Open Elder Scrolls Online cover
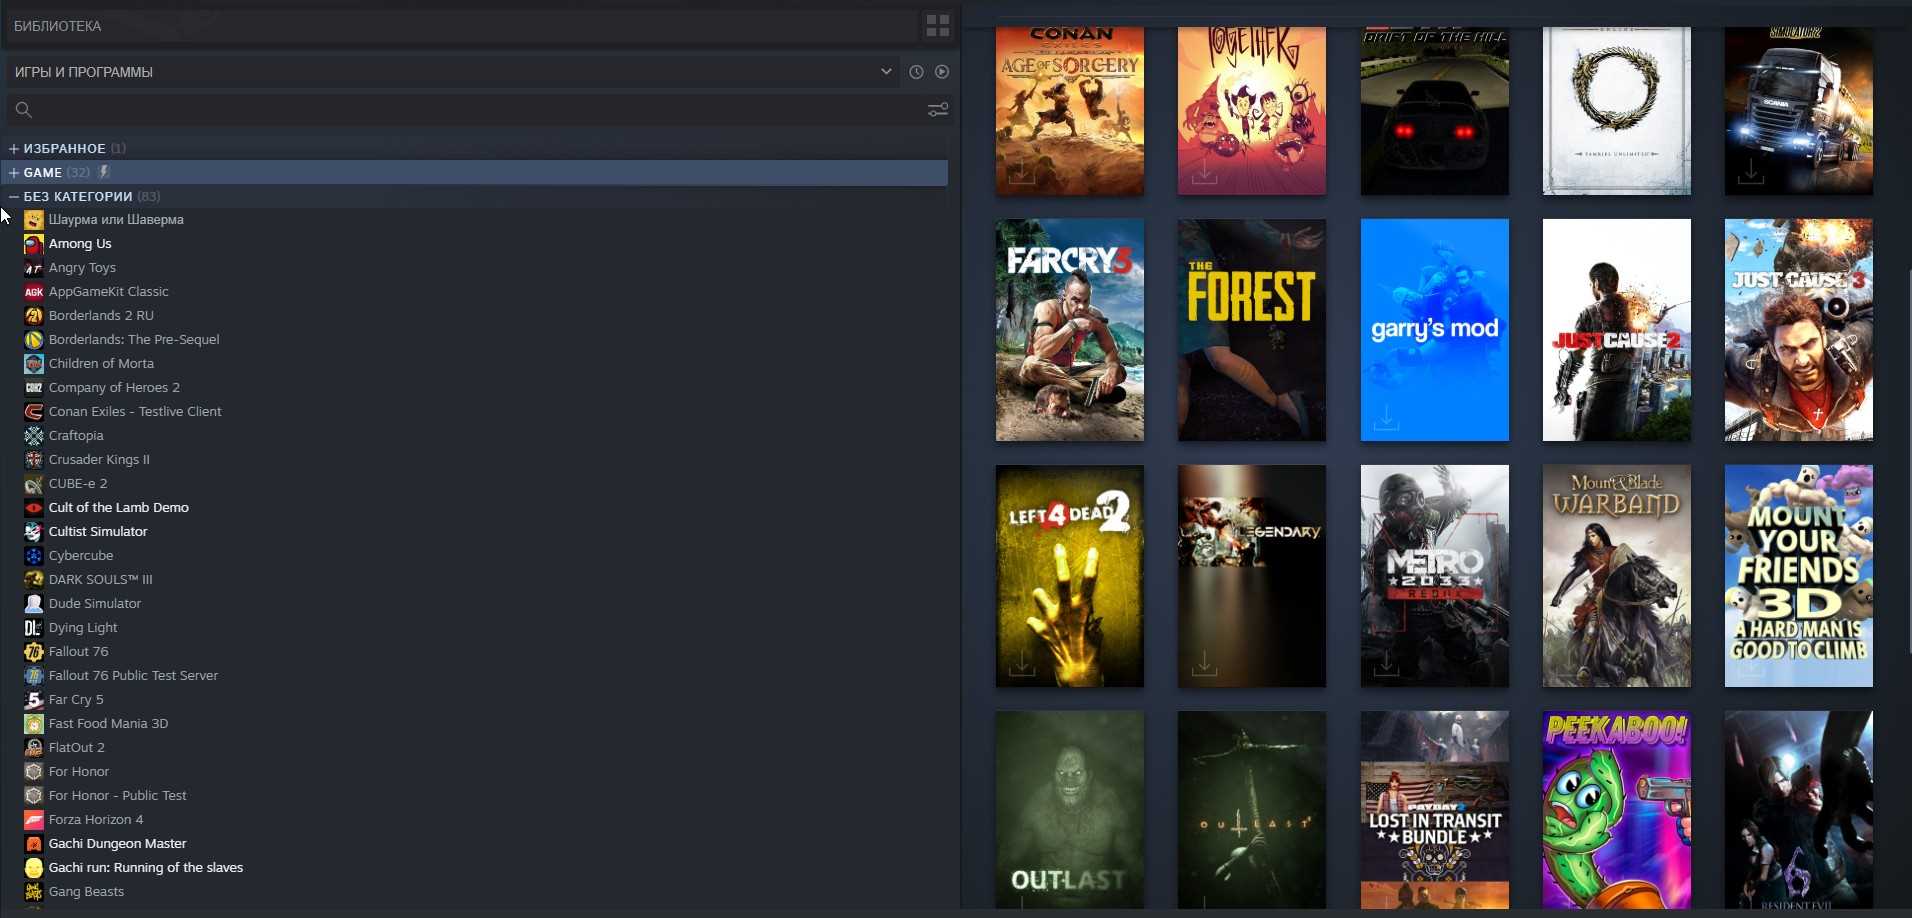Image resolution: width=1912 pixels, height=918 pixels. (x=1617, y=111)
